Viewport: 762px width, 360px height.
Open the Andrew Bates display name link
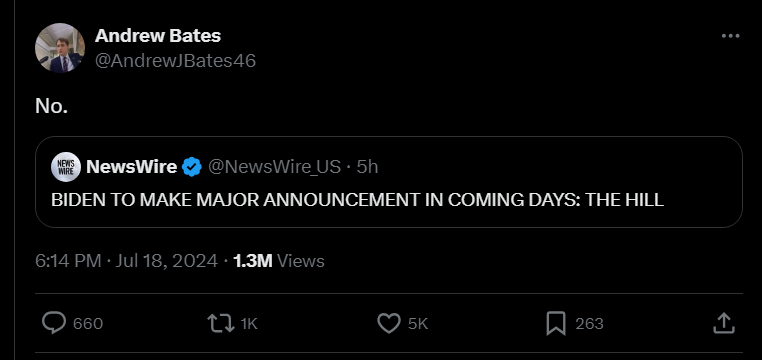(157, 35)
